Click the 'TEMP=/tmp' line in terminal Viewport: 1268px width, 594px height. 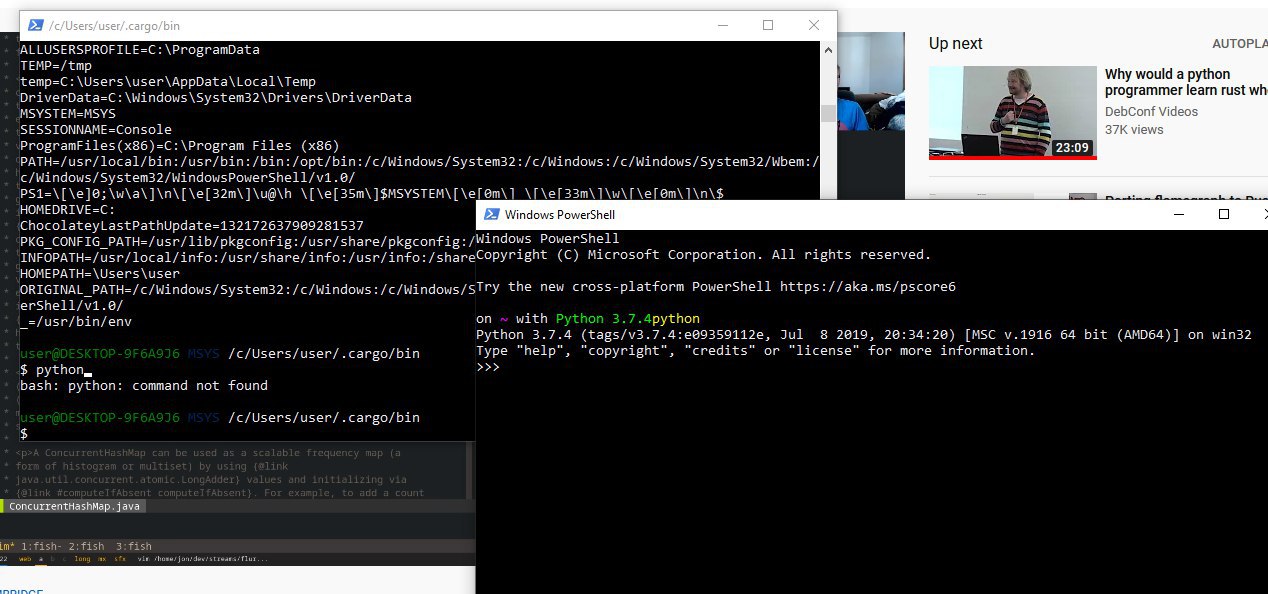(56, 65)
